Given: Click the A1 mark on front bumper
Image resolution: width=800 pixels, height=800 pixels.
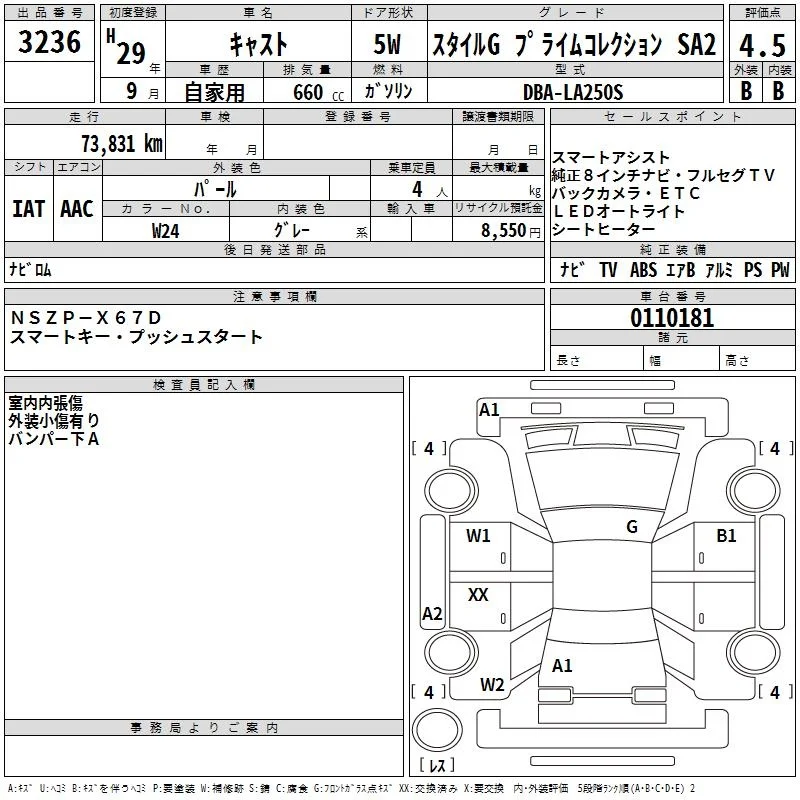Looking at the screenshot, I should pyautogui.click(x=489, y=410).
